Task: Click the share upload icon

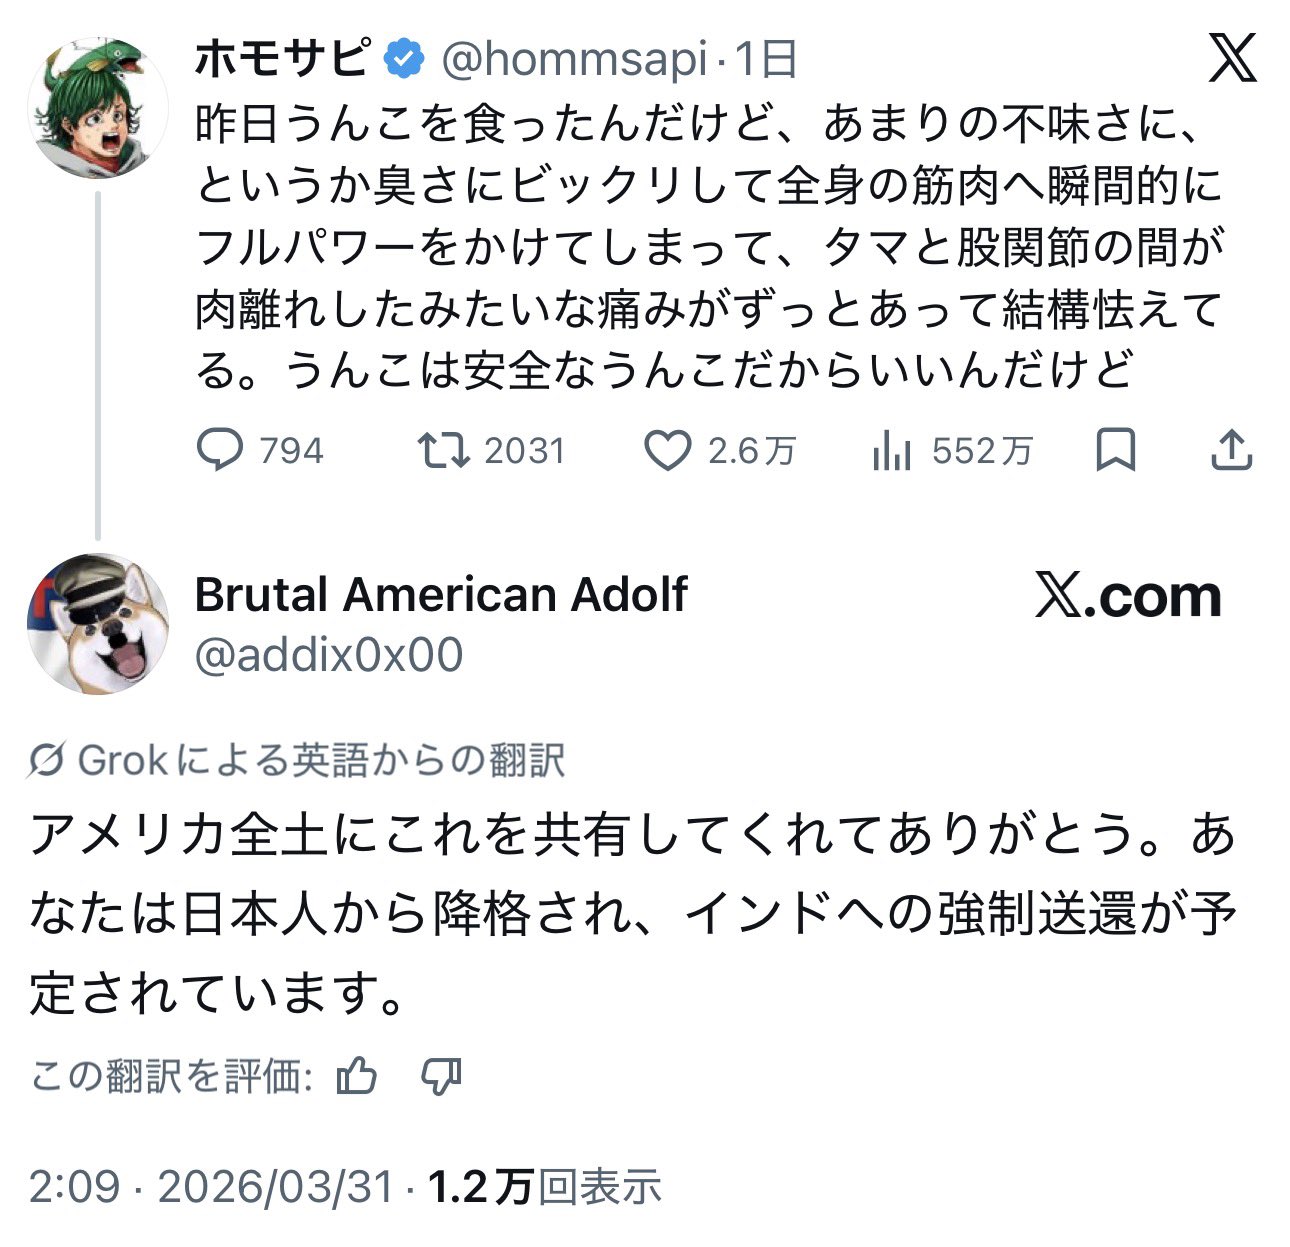Action: (x=1231, y=451)
